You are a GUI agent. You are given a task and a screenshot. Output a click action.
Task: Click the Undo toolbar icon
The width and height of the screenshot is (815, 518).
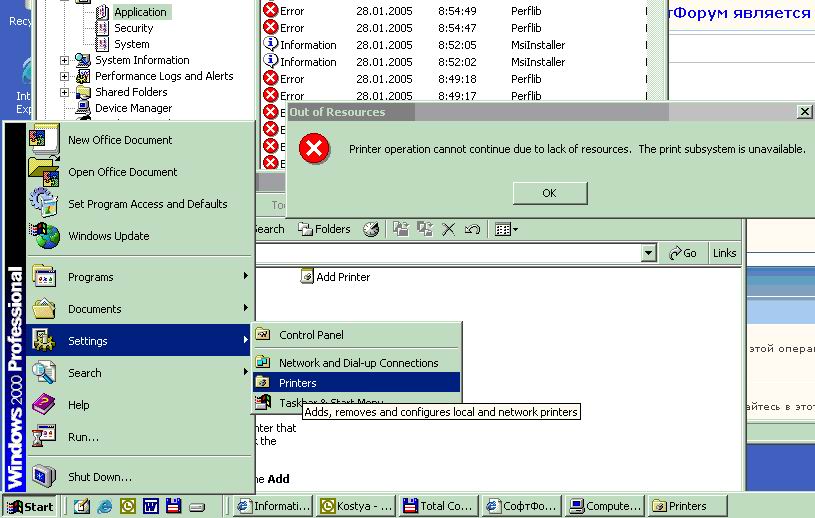(472, 229)
